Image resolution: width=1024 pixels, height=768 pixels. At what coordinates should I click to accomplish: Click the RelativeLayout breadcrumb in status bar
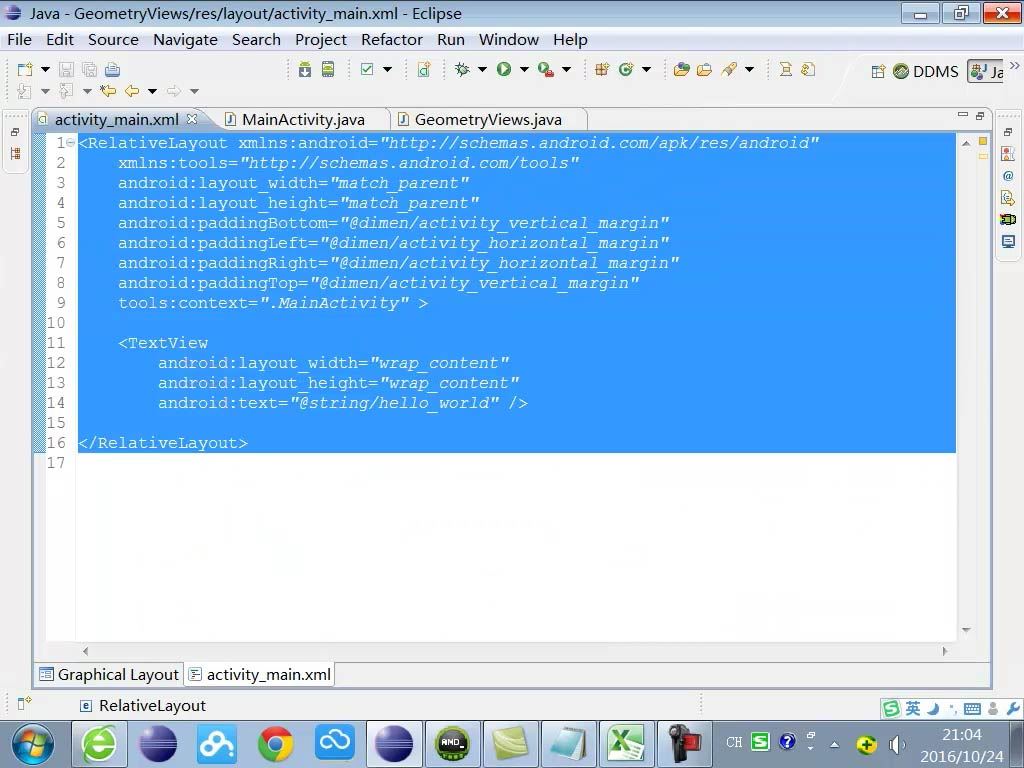coord(142,706)
